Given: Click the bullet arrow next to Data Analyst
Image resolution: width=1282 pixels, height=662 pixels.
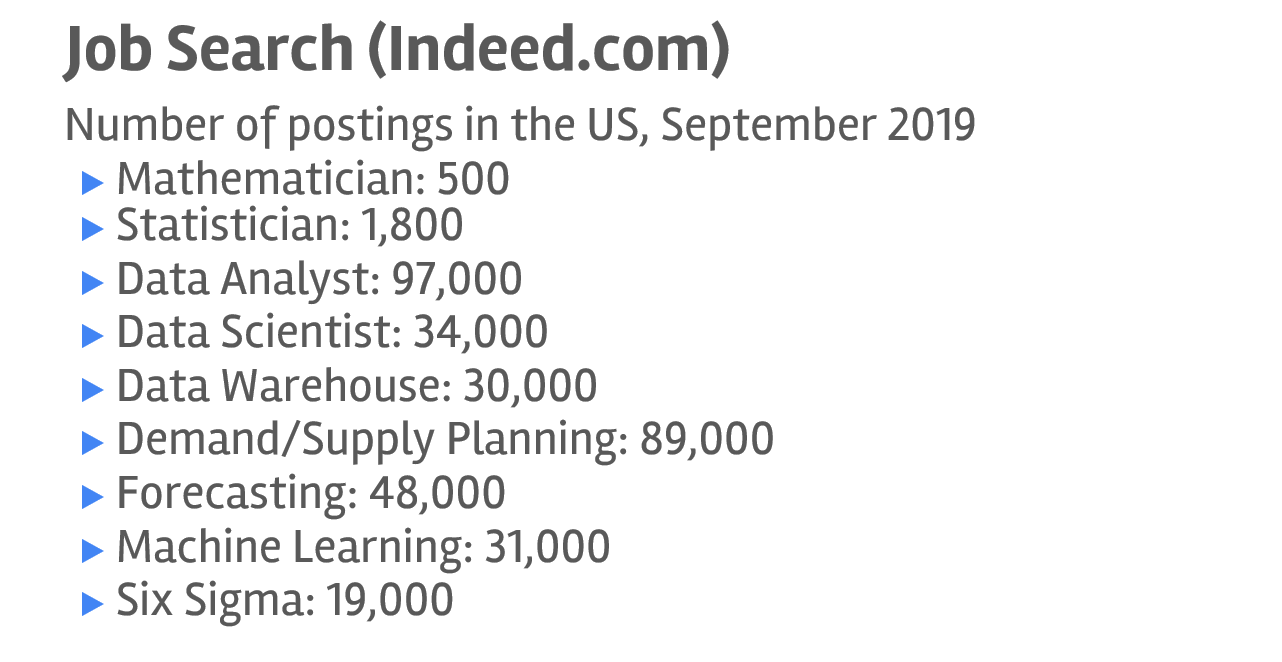Looking at the screenshot, I should click(x=93, y=282).
